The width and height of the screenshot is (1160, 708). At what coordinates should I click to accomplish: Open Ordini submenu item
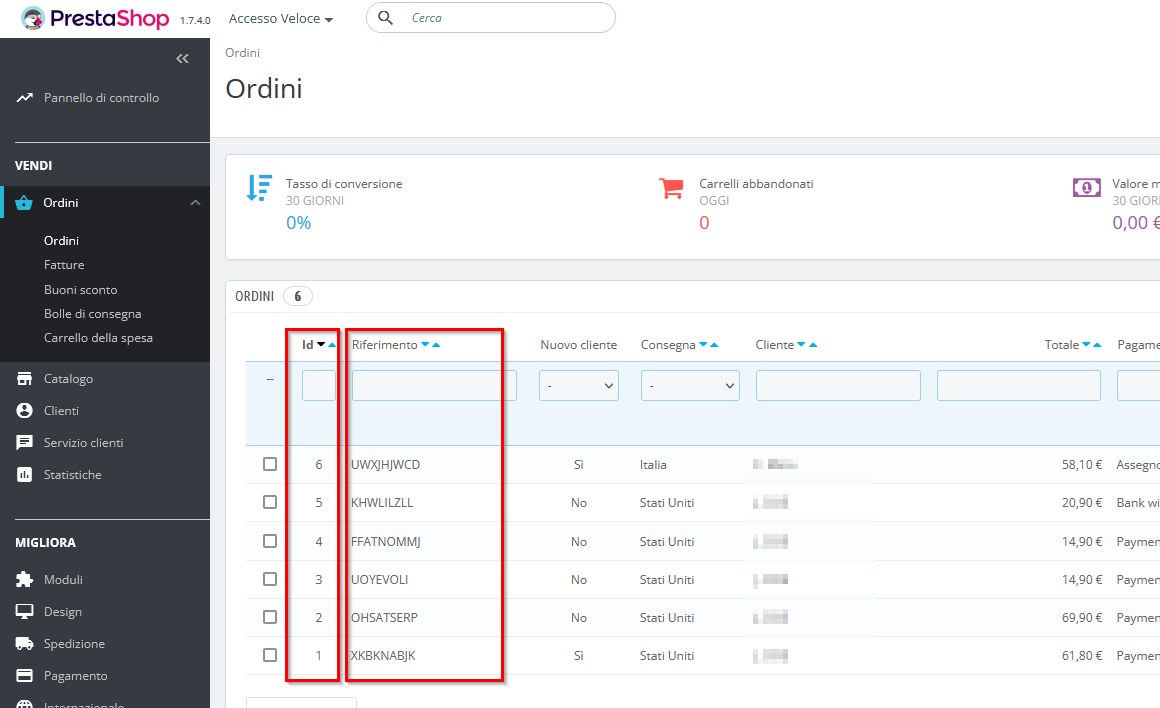point(61,240)
